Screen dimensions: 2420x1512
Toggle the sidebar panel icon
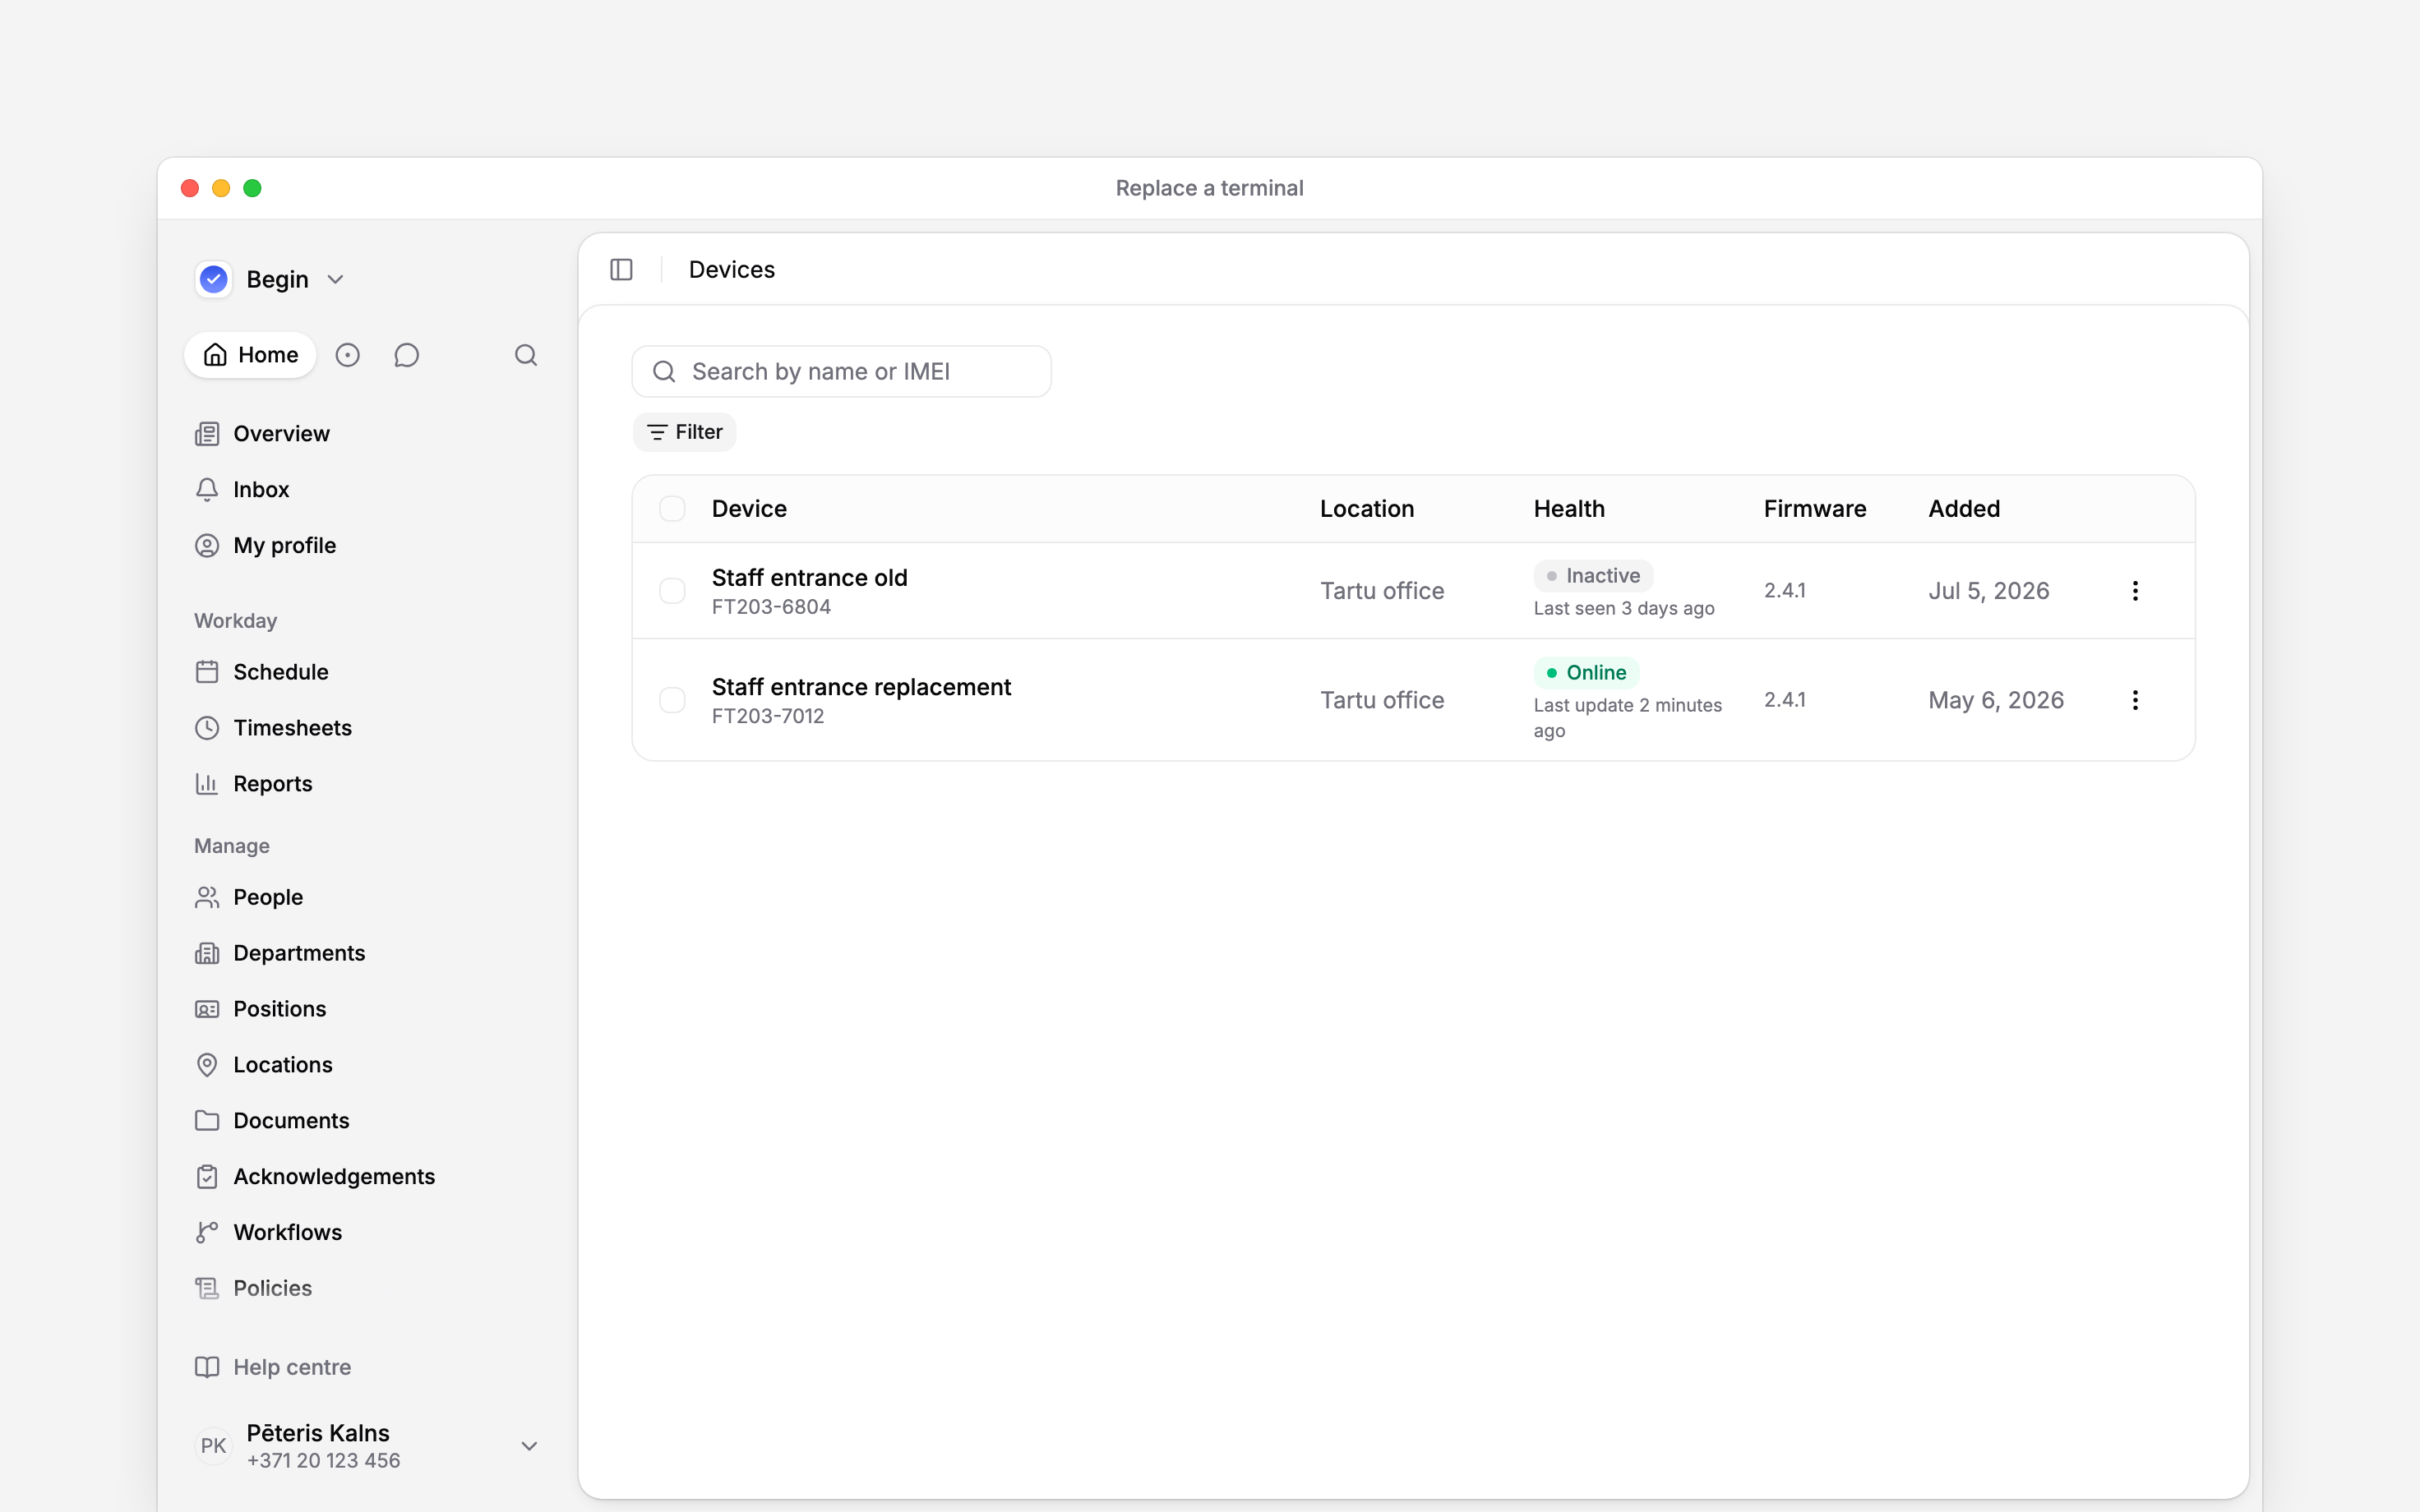tap(621, 270)
